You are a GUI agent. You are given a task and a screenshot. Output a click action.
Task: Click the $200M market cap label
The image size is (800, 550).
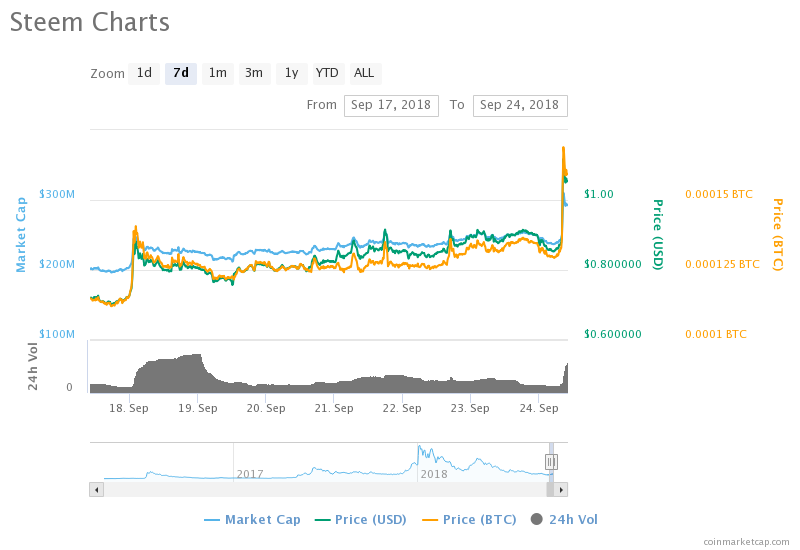[57, 264]
